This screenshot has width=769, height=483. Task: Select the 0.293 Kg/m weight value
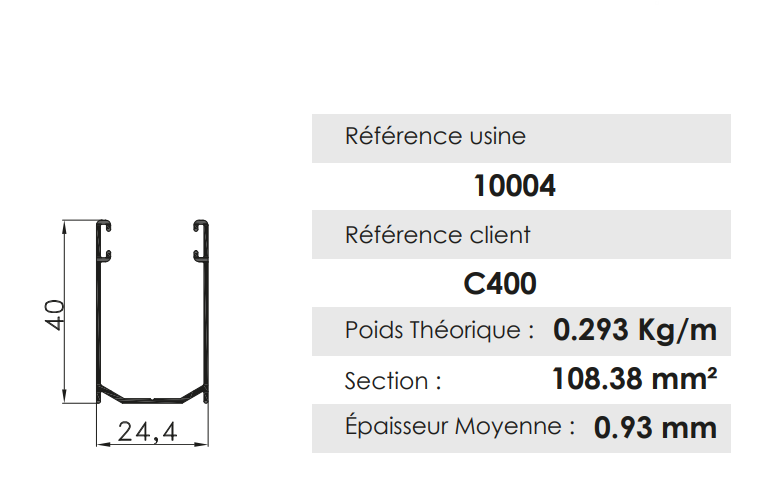(x=635, y=330)
